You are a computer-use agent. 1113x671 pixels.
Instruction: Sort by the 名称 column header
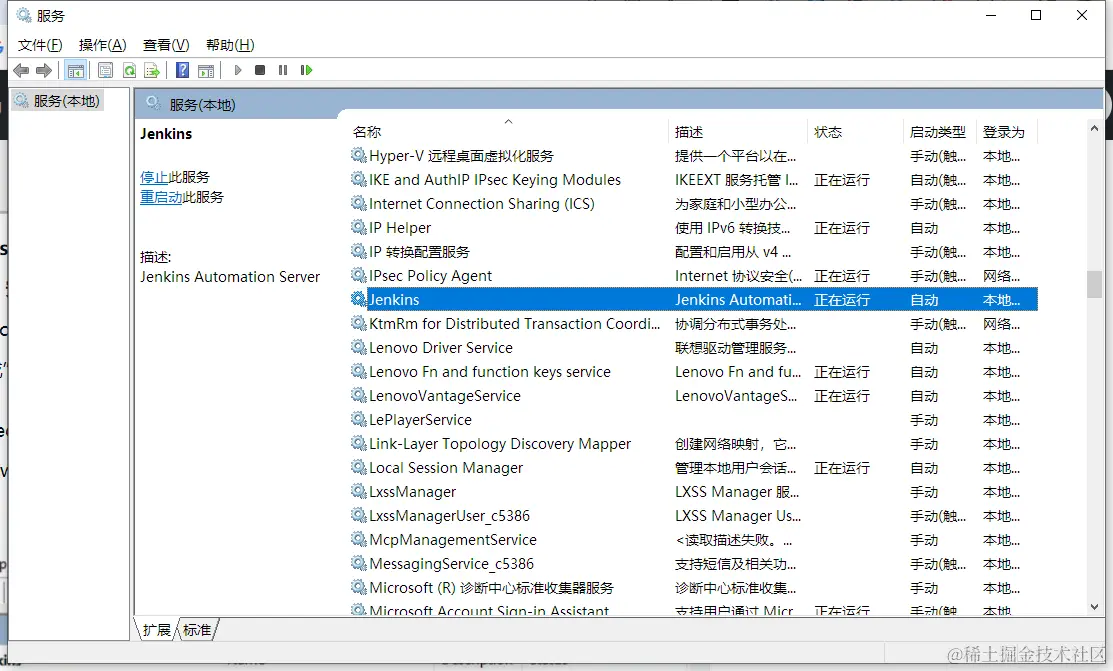[366, 131]
